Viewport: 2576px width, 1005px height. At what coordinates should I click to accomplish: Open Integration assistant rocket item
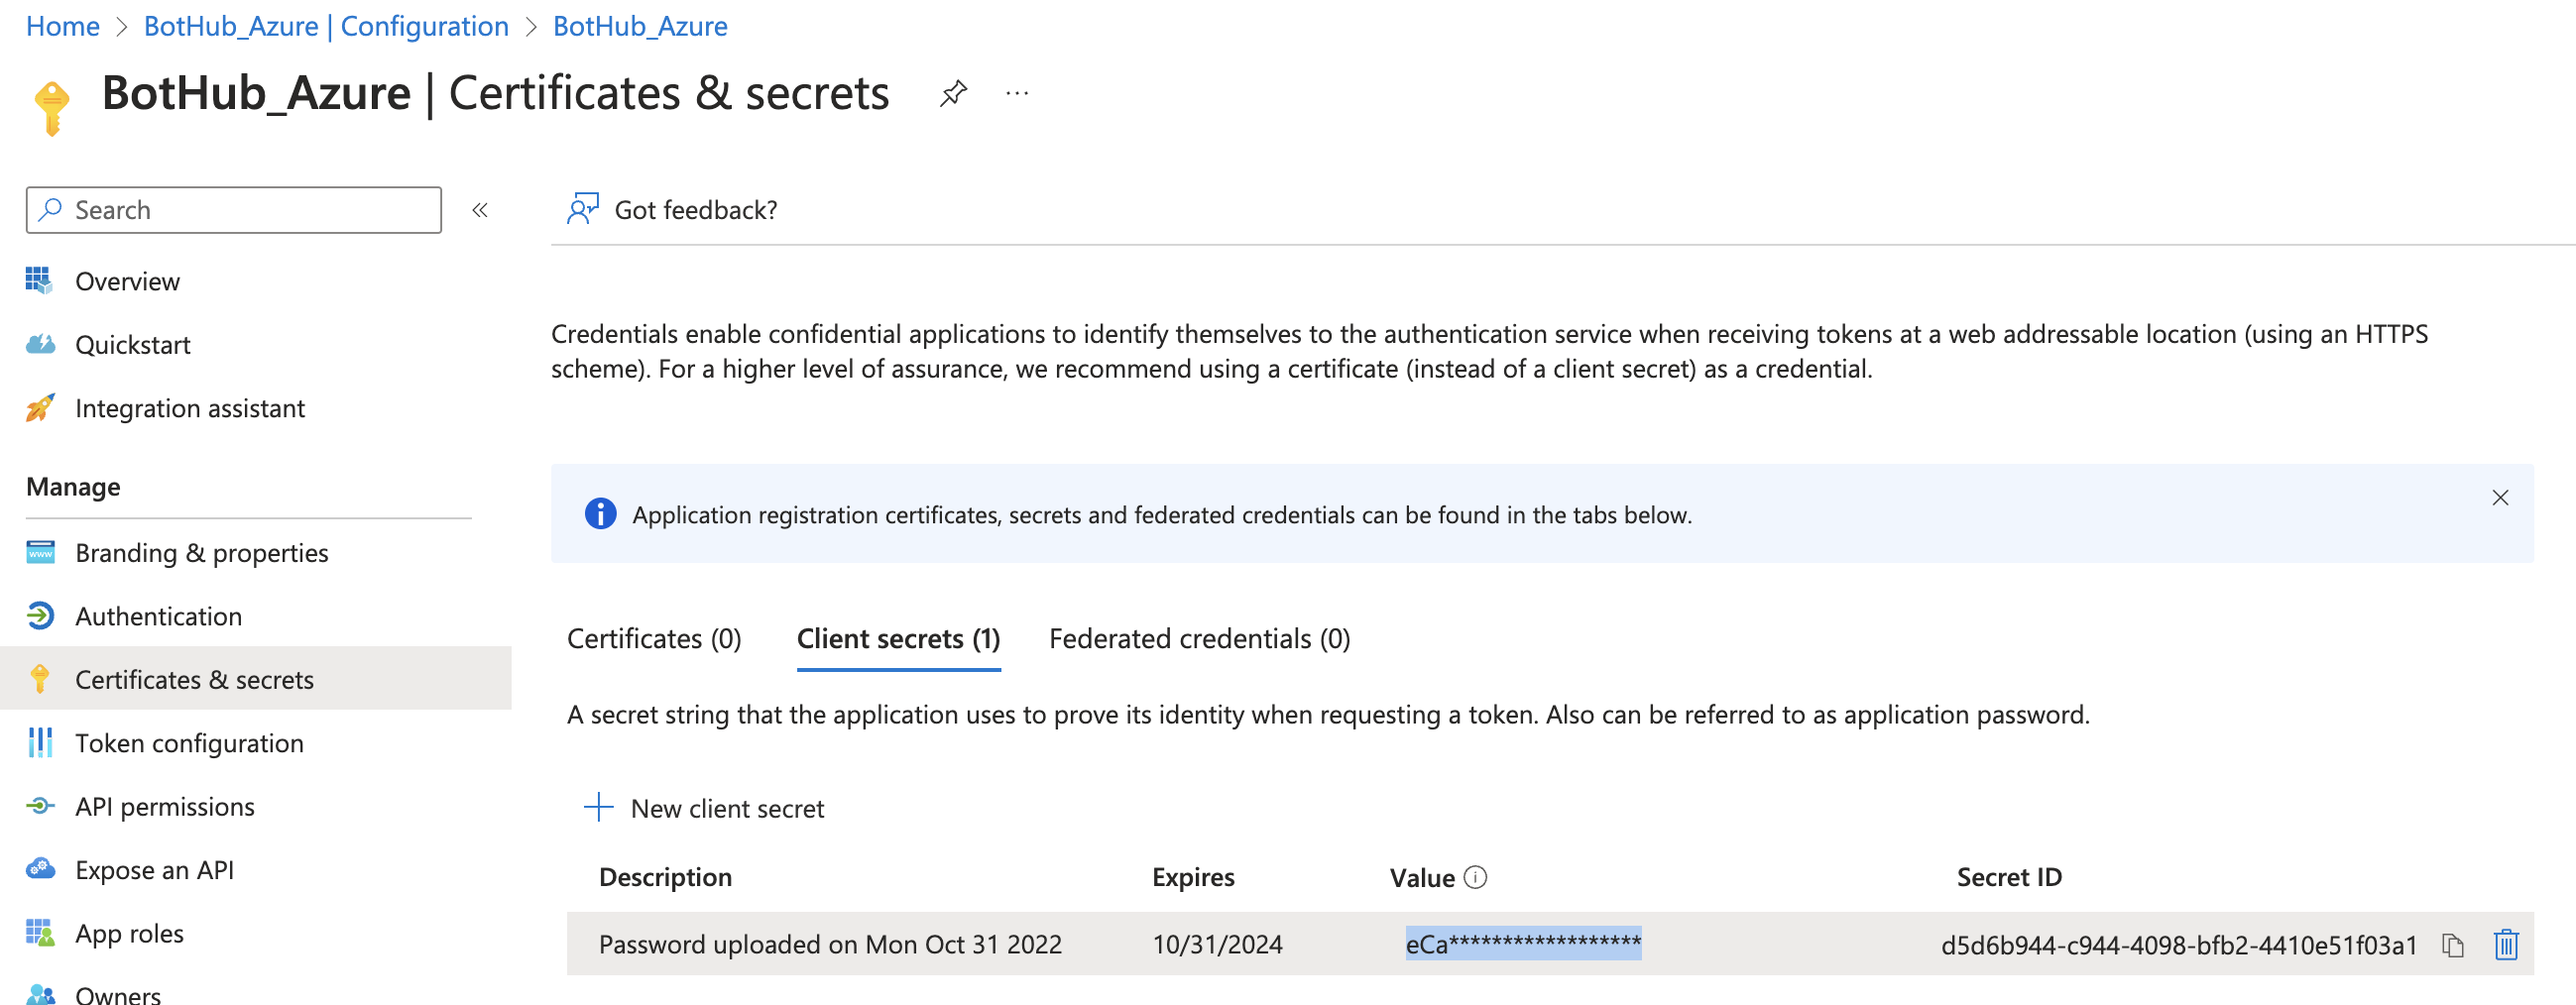click(x=189, y=408)
